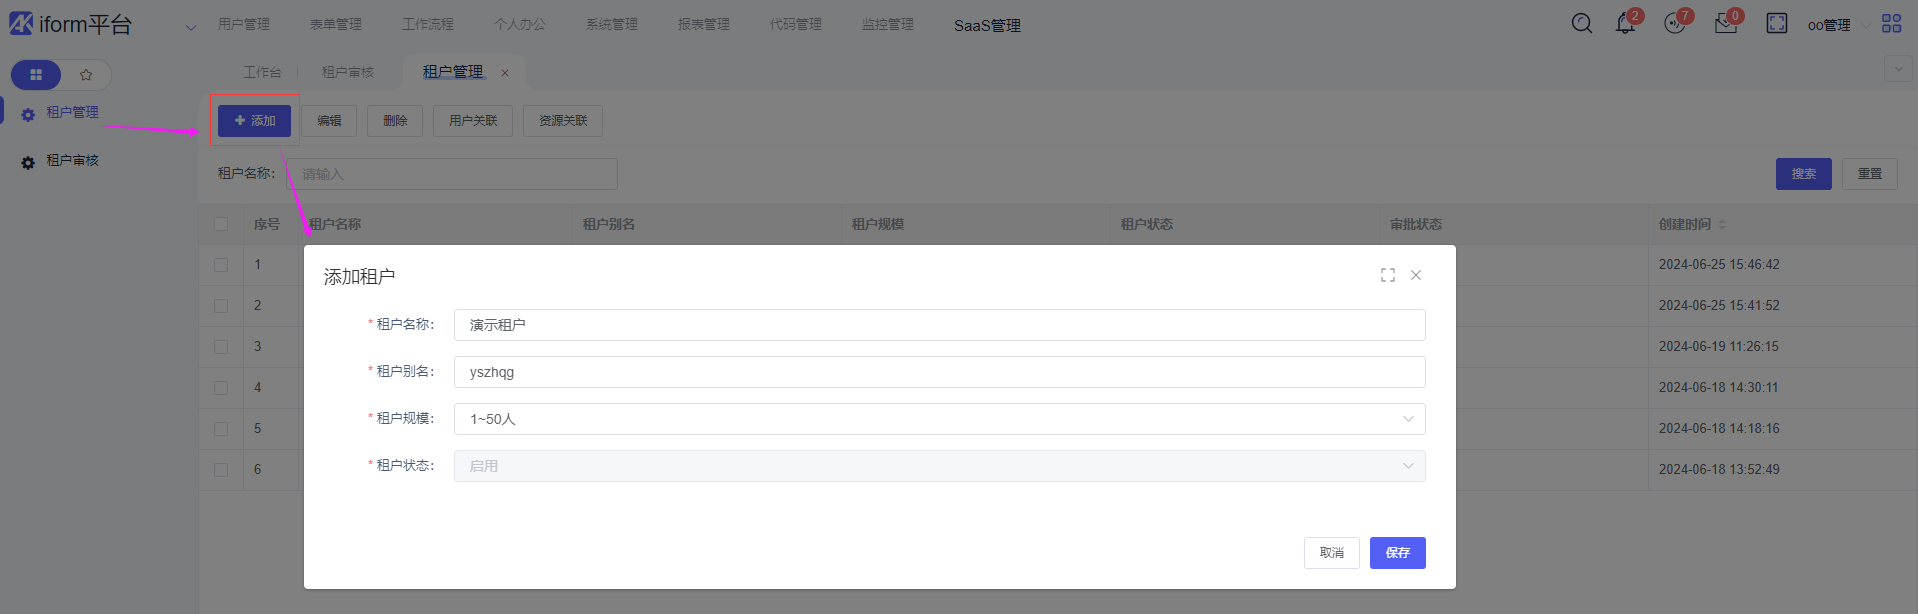The height and width of the screenshot is (614, 1918).
Task: Open the inbox icon with 0 badge
Action: [1725, 24]
